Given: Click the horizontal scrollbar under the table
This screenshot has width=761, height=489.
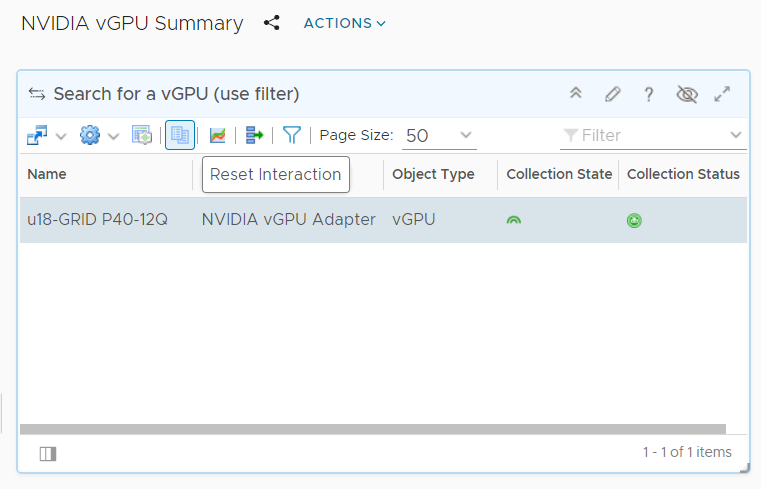Looking at the screenshot, I should pos(372,429).
